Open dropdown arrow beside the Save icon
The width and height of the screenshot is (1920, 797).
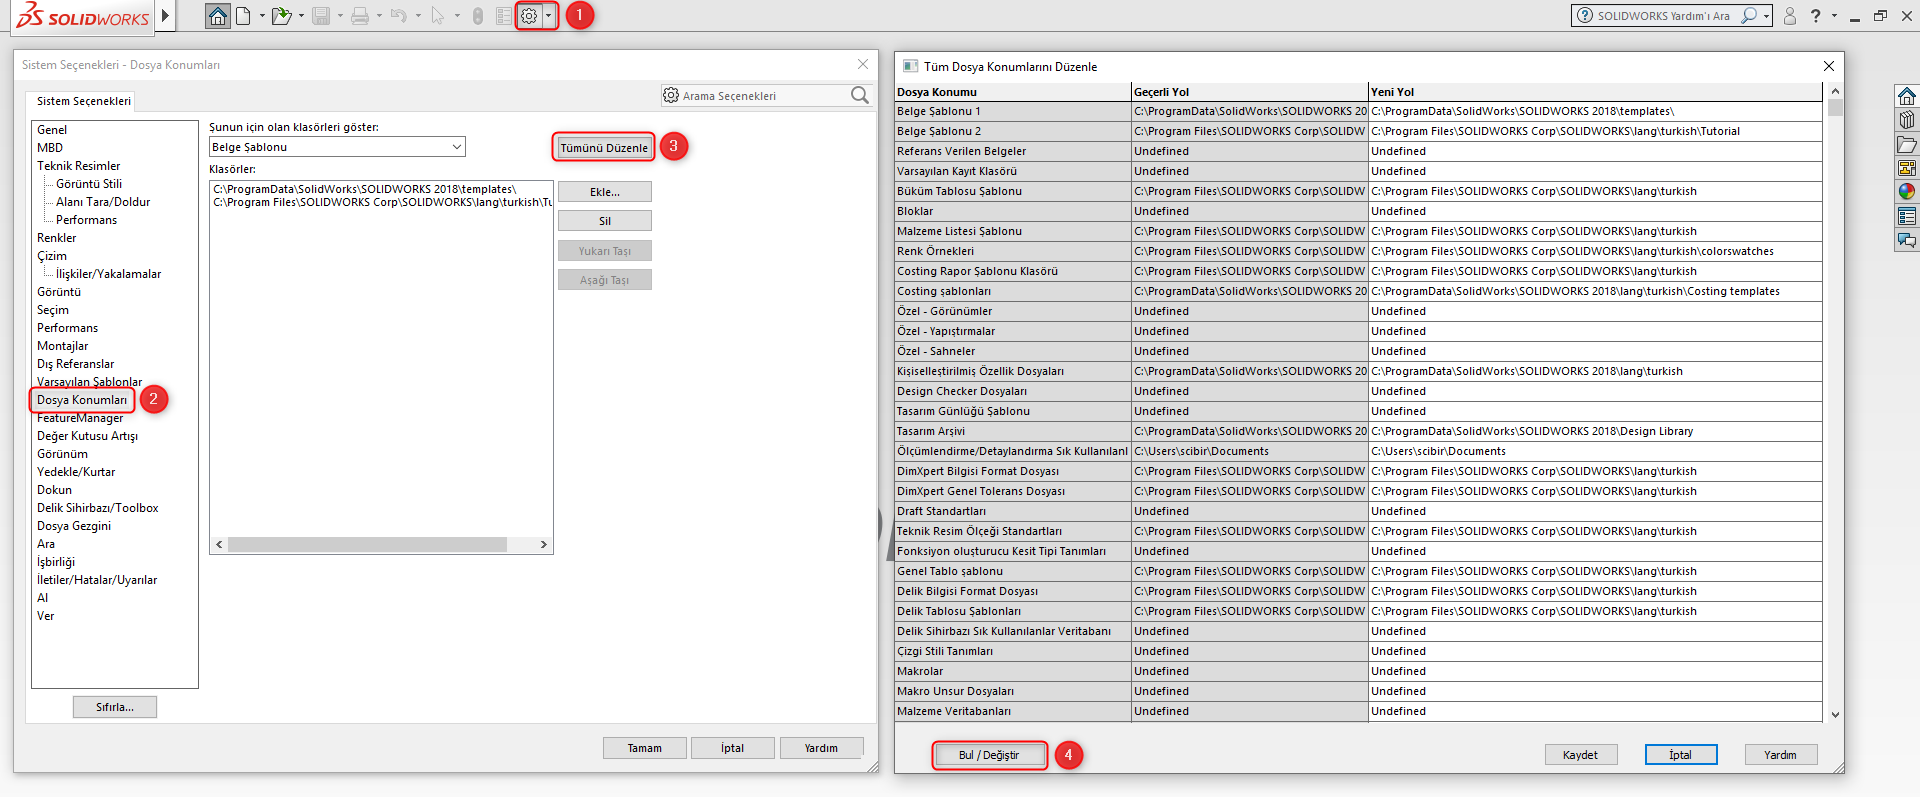(340, 16)
